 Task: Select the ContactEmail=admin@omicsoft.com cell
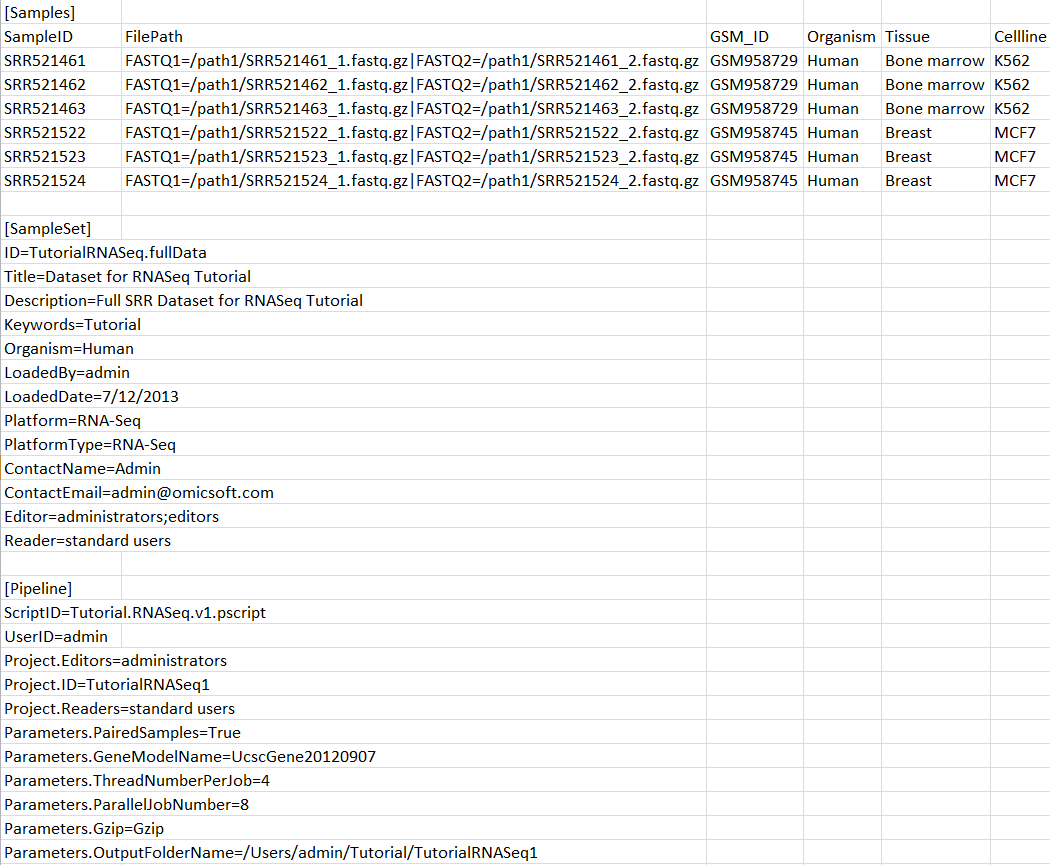(139, 493)
